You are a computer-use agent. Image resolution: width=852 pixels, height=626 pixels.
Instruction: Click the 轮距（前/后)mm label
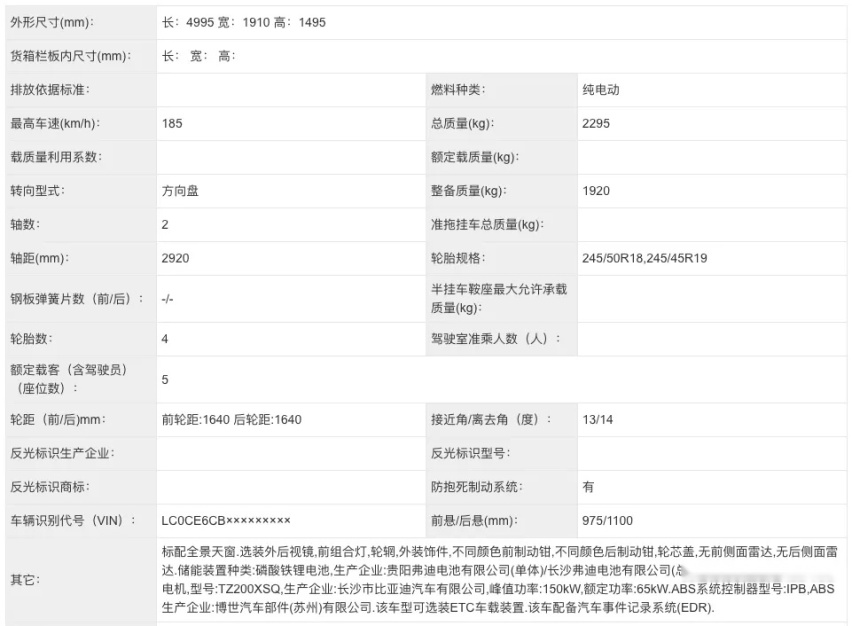tap(58, 420)
